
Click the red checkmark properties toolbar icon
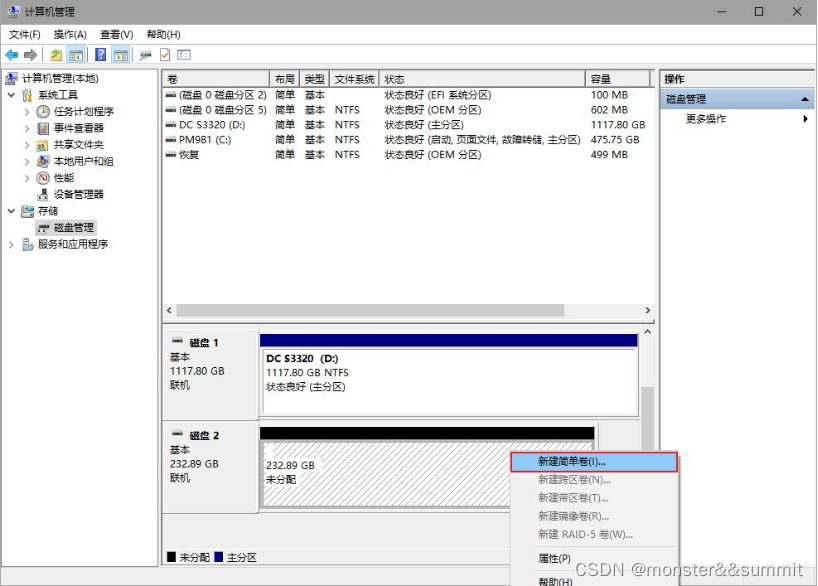pos(165,55)
